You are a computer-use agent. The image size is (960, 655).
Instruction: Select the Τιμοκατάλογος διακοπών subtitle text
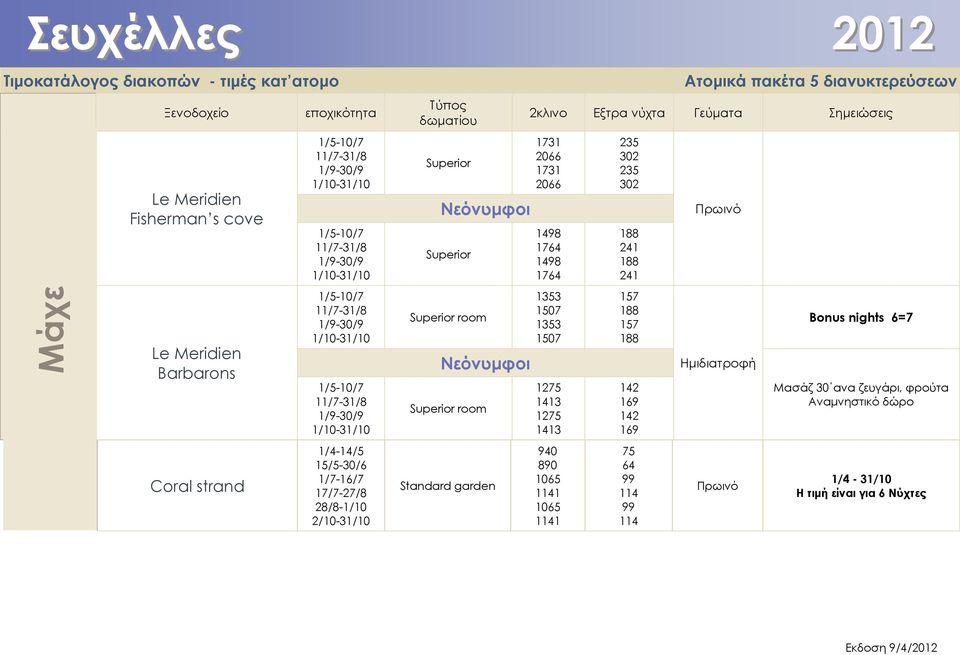[x=102, y=81]
